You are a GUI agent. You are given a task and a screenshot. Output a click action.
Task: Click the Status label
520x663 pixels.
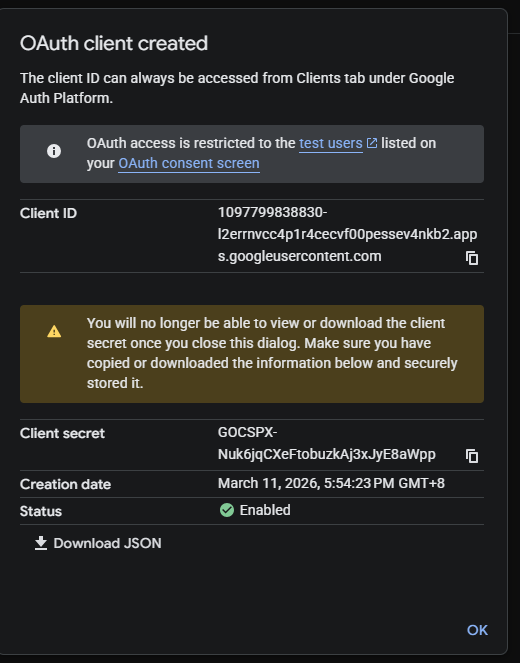tap(41, 511)
